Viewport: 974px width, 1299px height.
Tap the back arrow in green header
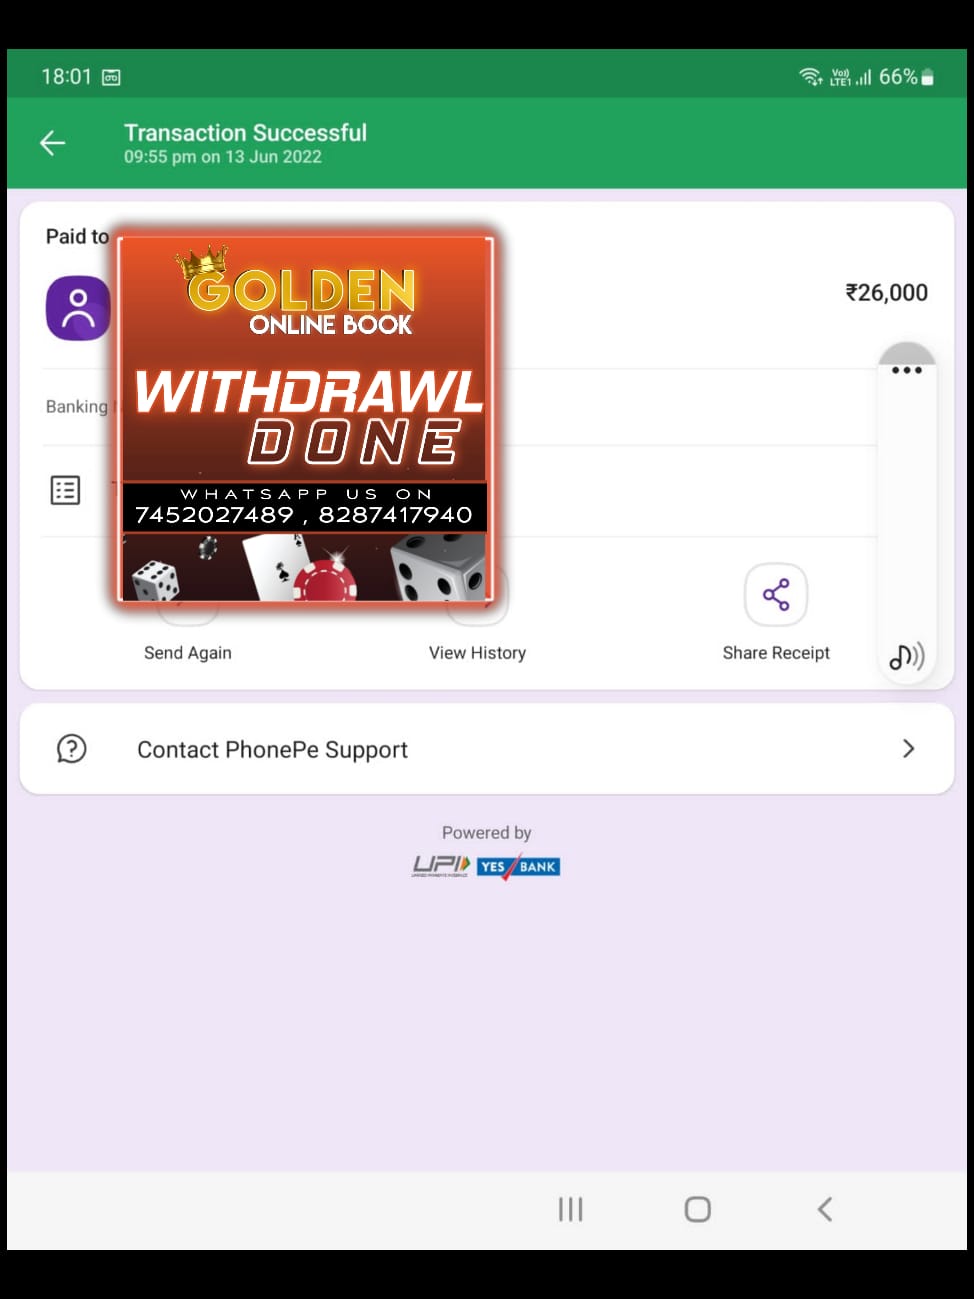(x=52, y=143)
